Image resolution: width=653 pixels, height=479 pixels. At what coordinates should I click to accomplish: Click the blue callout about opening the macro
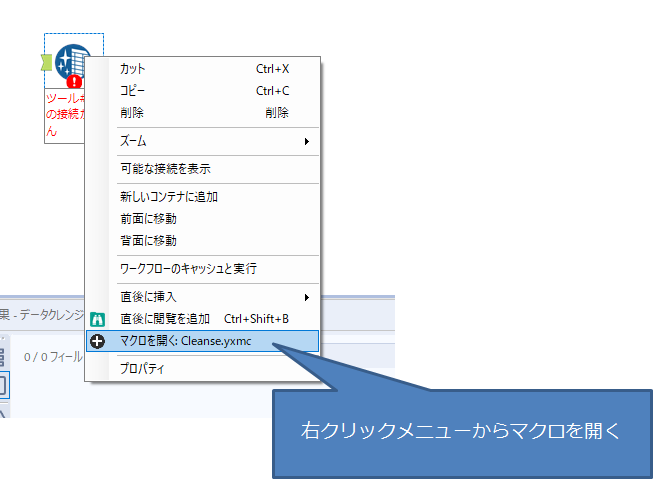pyautogui.click(x=461, y=431)
